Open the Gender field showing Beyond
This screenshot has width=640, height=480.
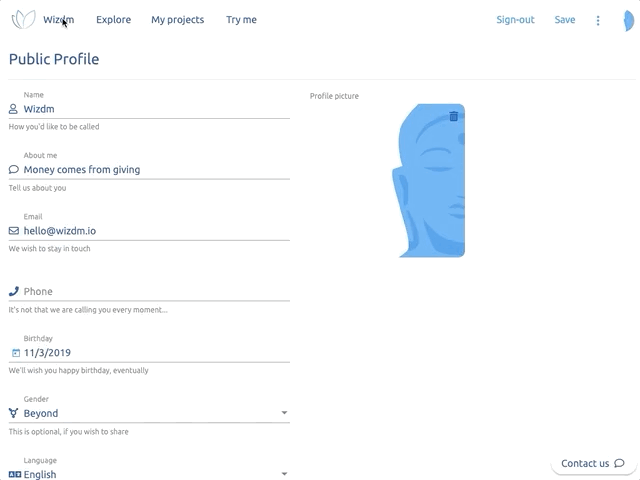[149, 413]
